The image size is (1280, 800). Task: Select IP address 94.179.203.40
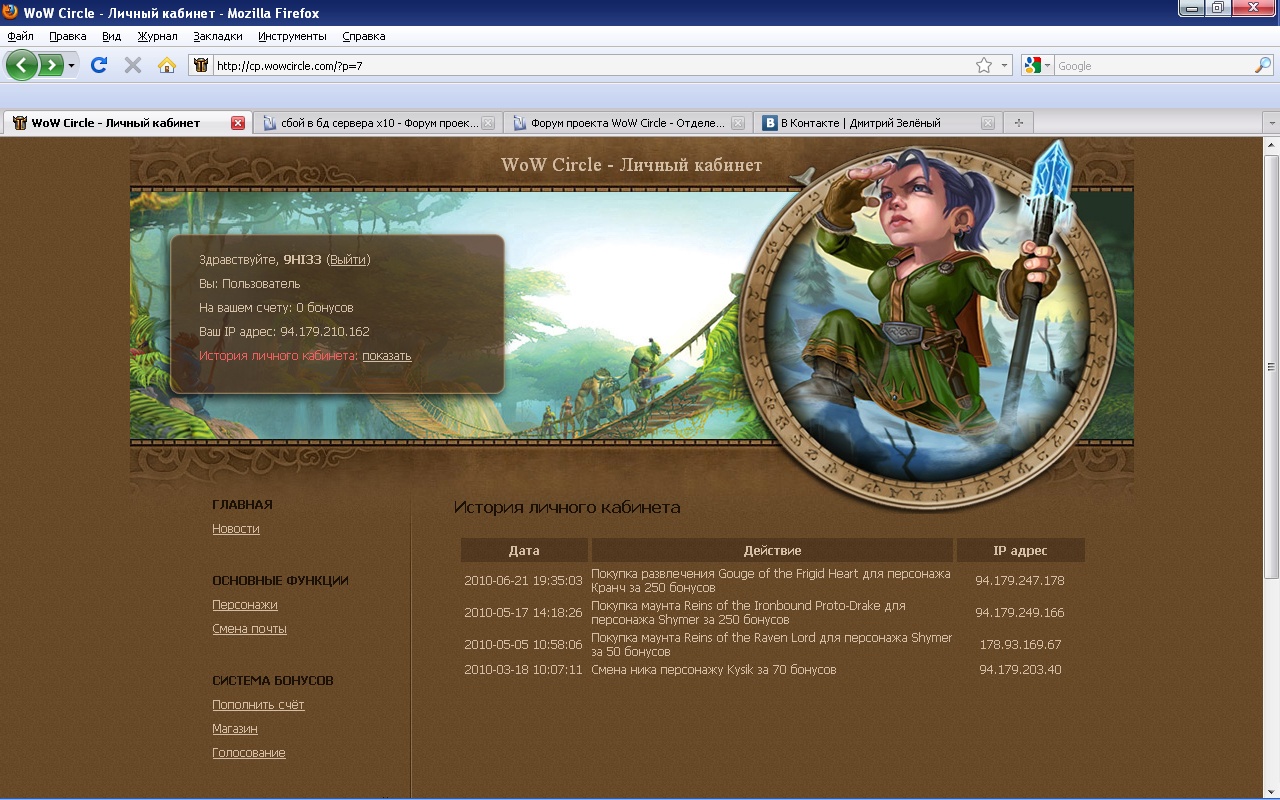tap(1020, 670)
